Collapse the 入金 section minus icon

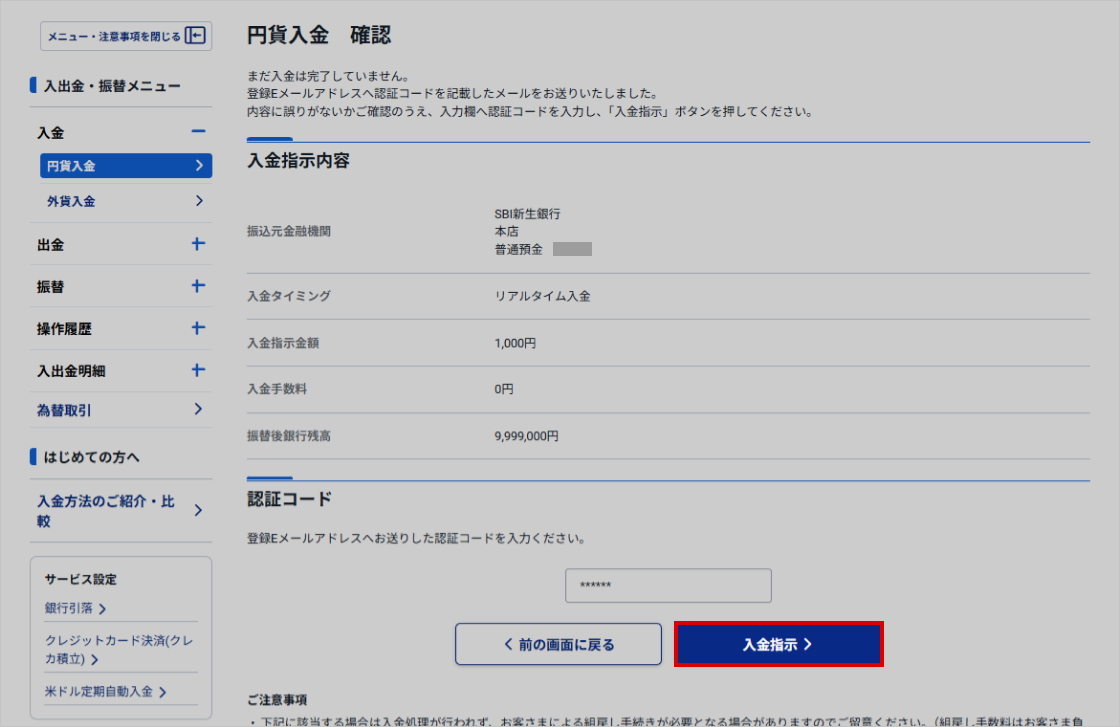click(x=198, y=132)
